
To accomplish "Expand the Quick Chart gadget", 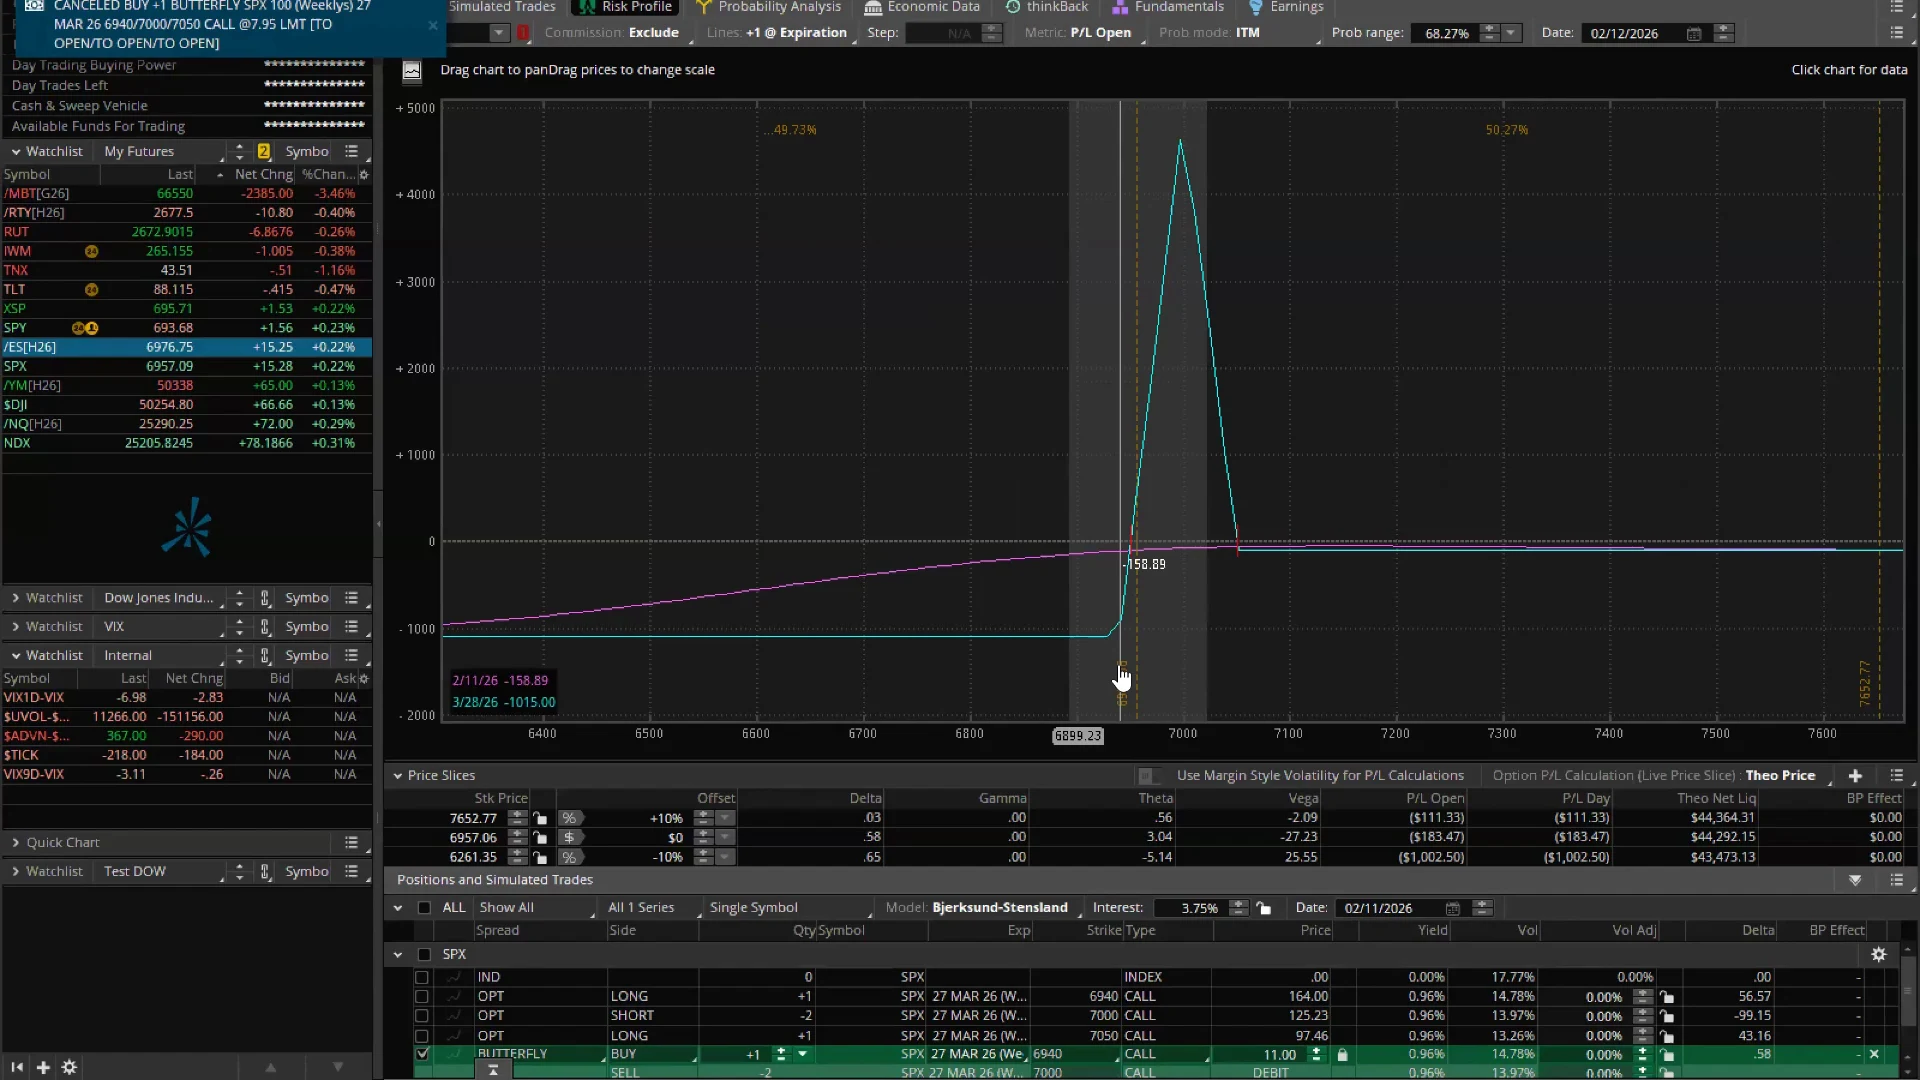I will tap(16, 843).
